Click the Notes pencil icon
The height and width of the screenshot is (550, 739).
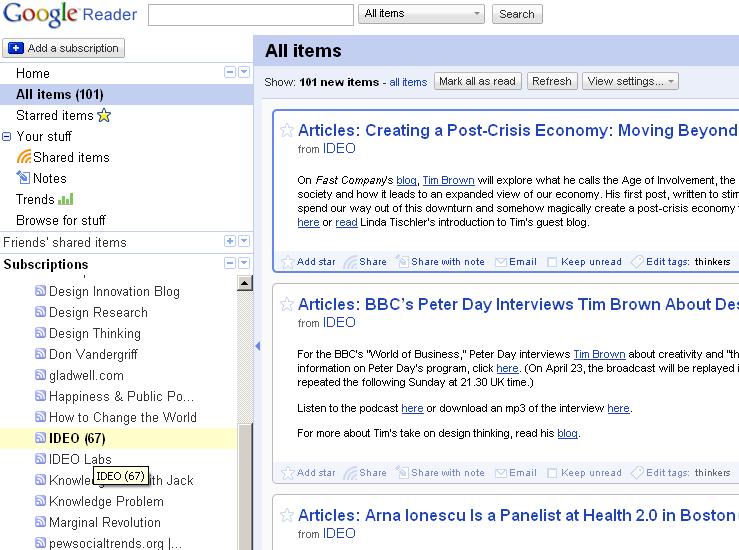(x=23, y=177)
